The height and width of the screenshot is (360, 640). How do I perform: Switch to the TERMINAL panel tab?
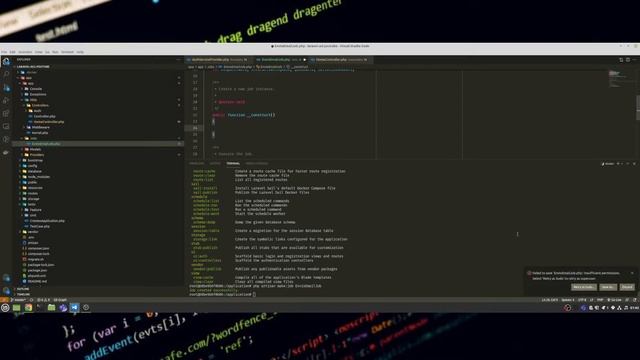pos(233,163)
